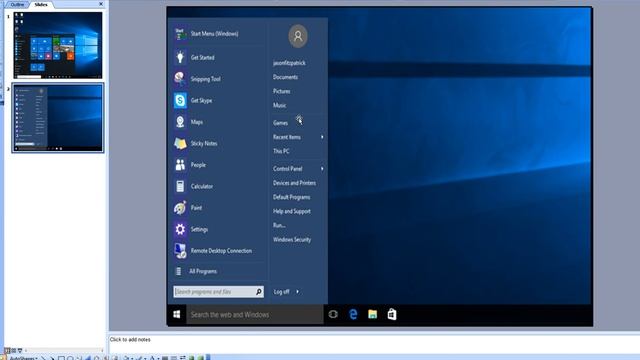The image size is (640, 360).
Task: Open Get Started lightbulb icon
Action: (180, 57)
